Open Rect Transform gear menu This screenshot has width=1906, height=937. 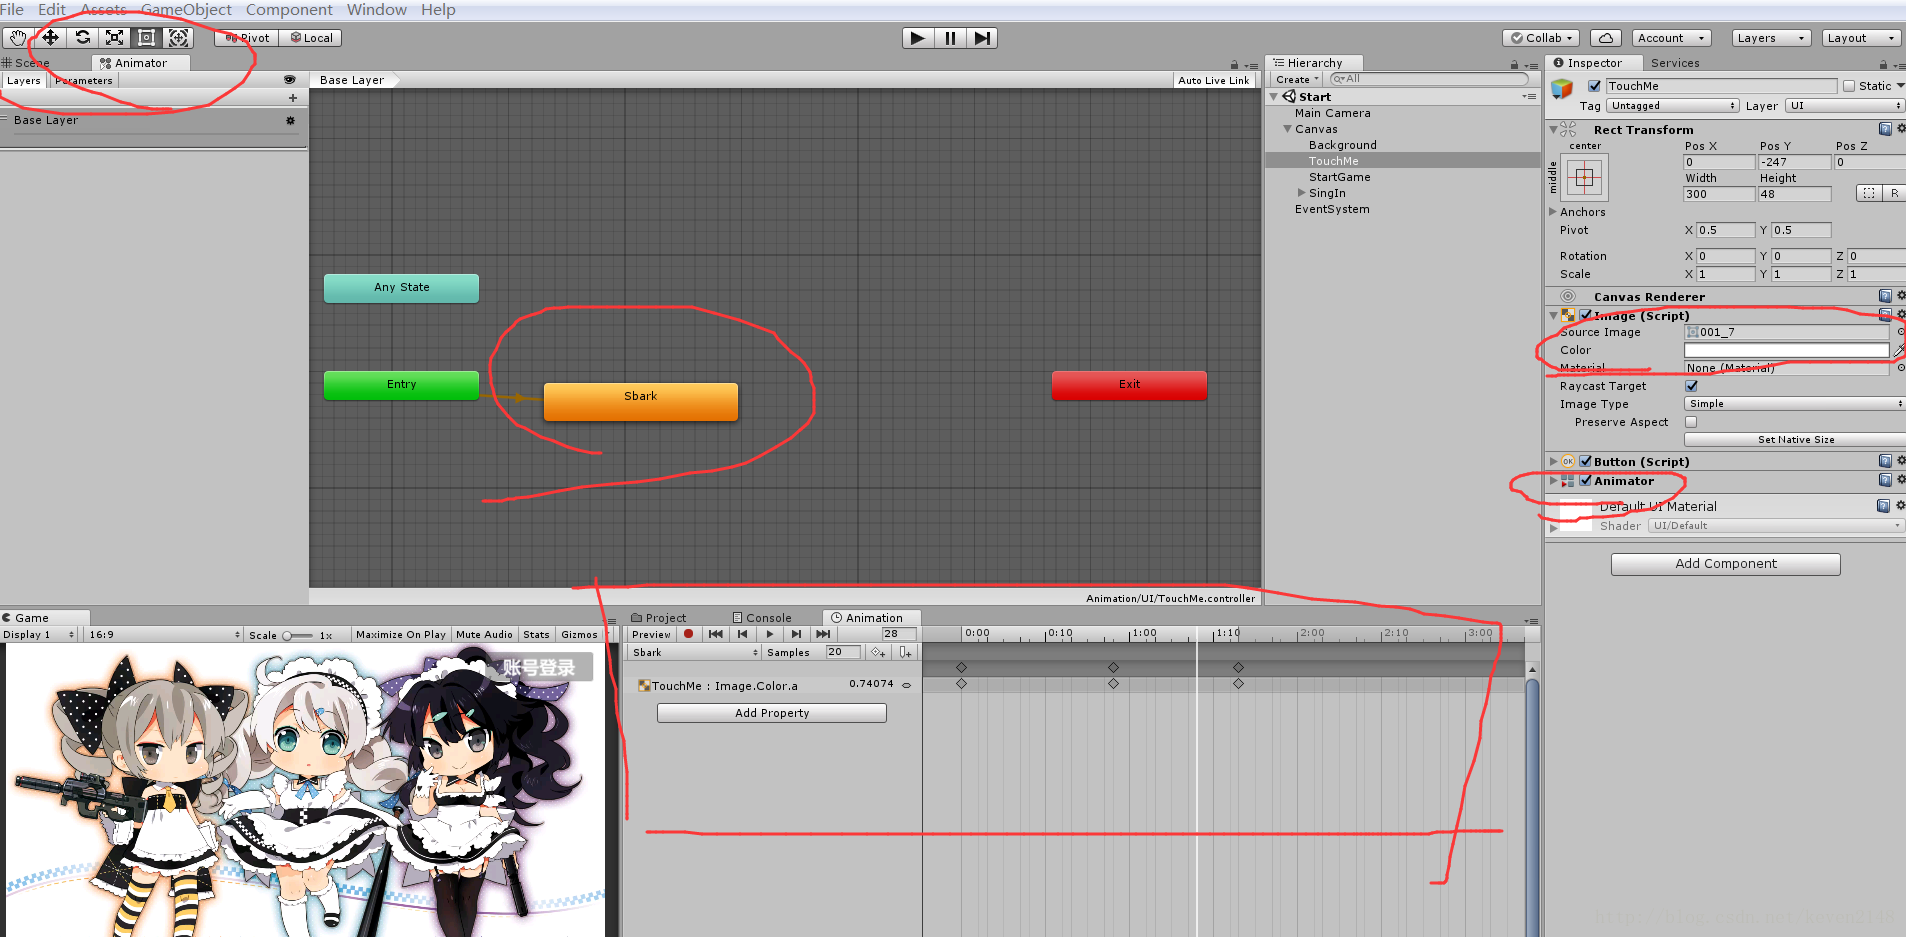1901,129
